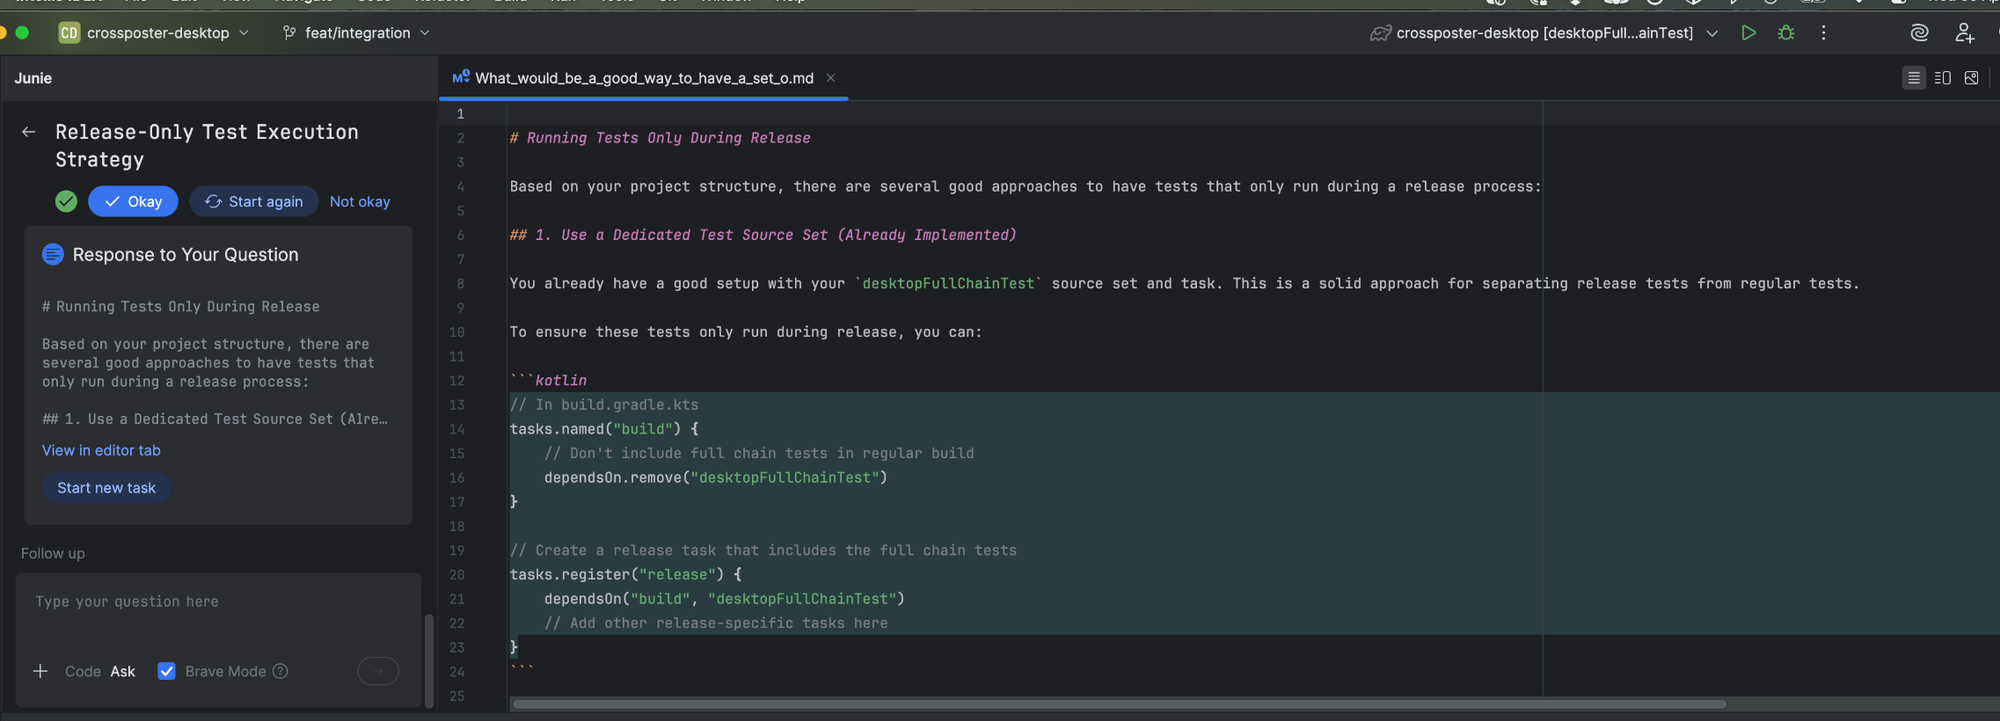This screenshot has width=2000, height=721.
Task: Select Code mode
Action: (83, 671)
